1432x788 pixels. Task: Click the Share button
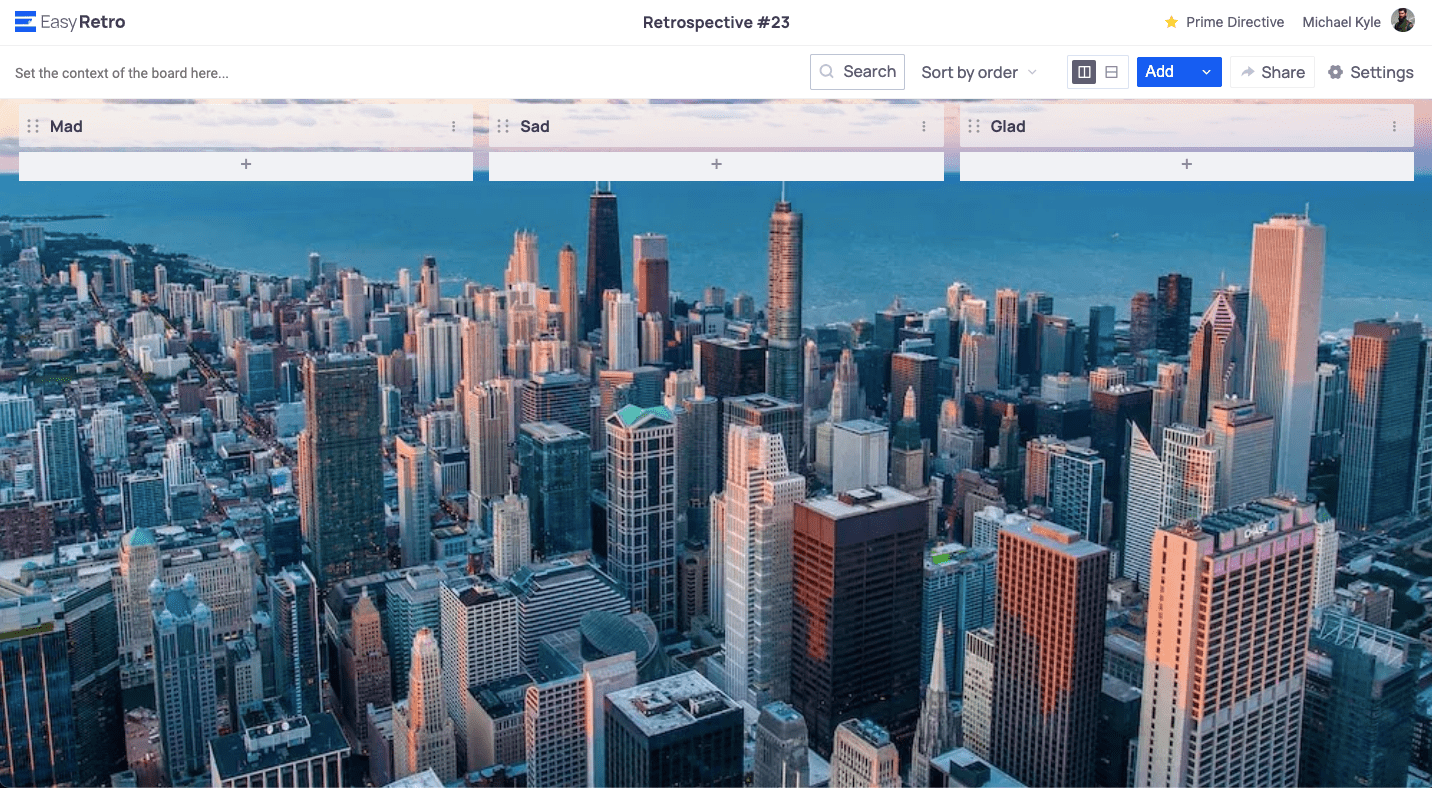tap(1272, 72)
